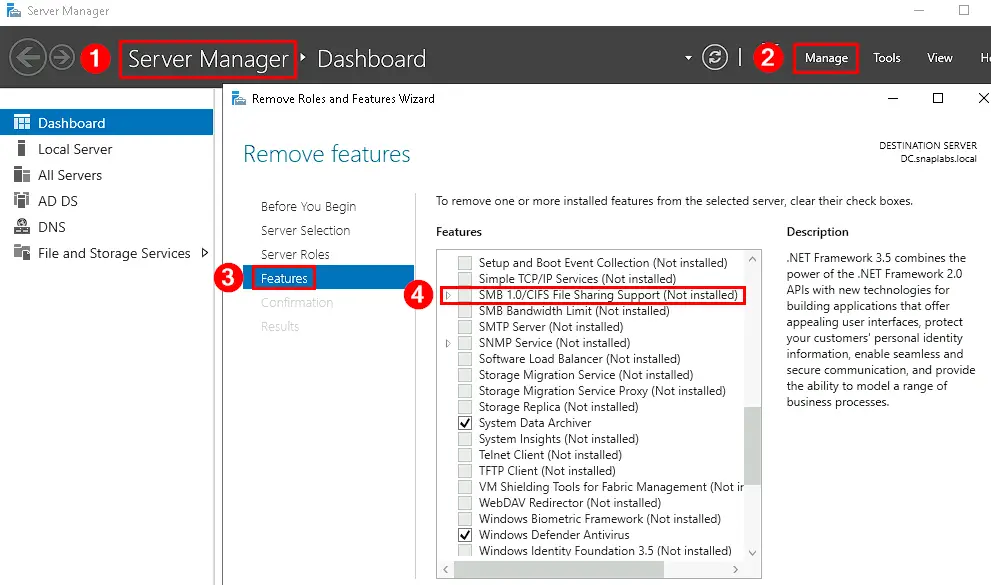Toggle the WebDAV Redirector checkbox
Viewport: 991px width, 585px height.
[465, 503]
